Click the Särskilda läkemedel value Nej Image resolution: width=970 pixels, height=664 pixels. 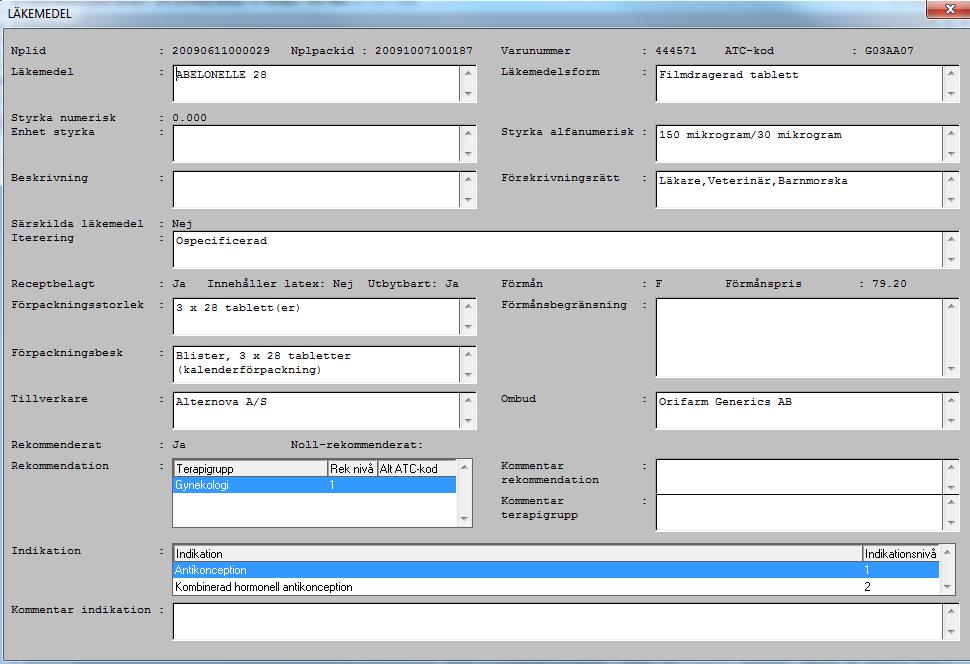pos(182,223)
